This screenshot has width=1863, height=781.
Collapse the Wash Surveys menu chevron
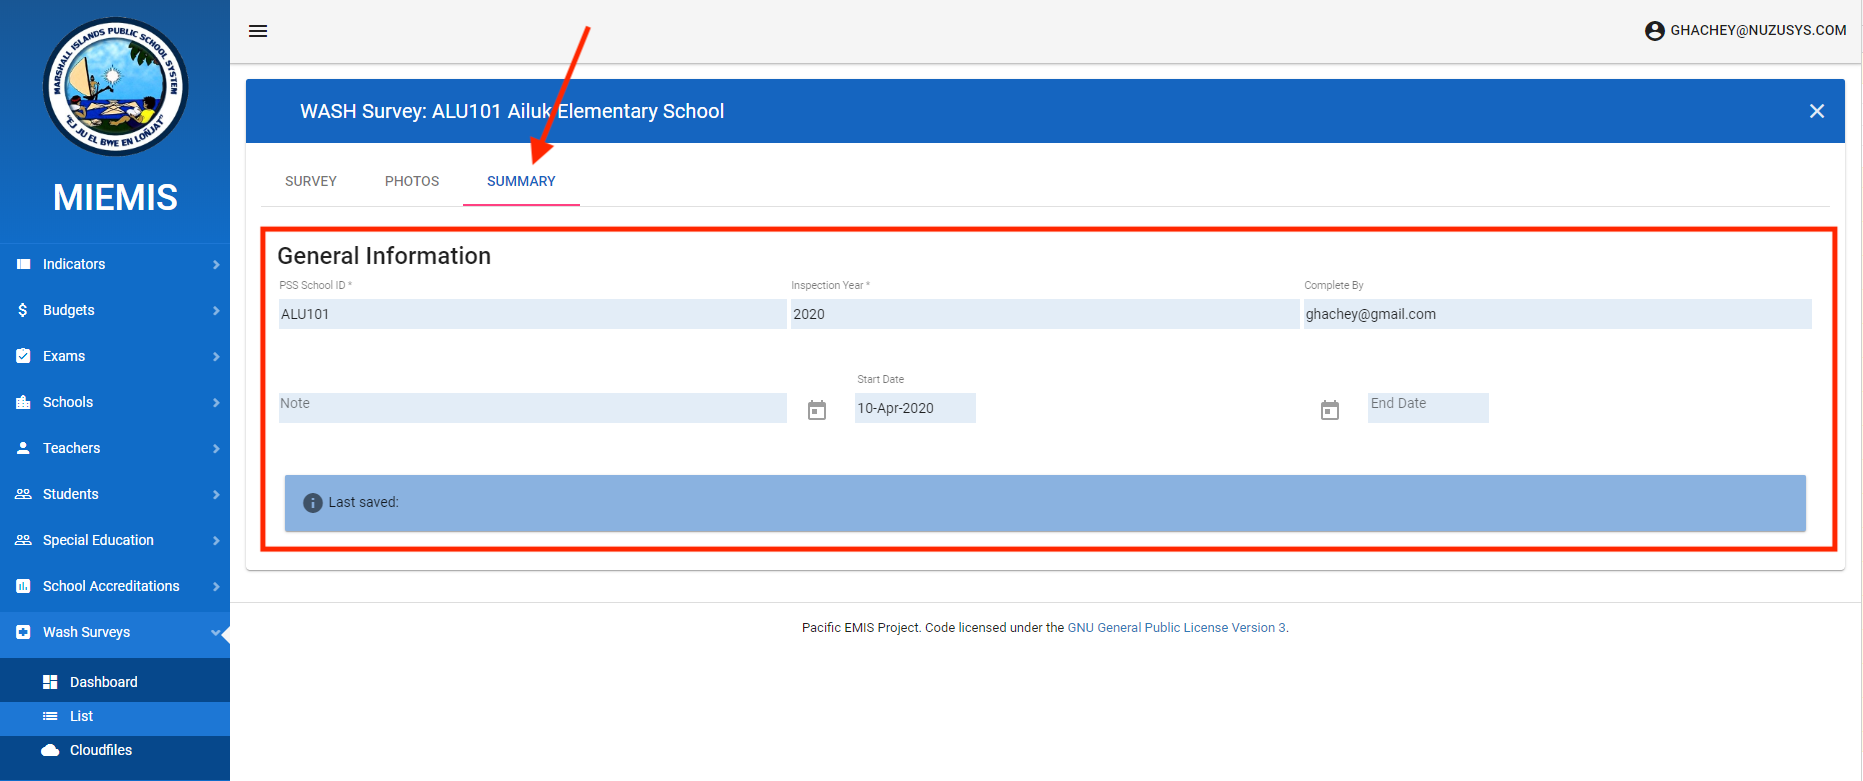pyautogui.click(x=216, y=632)
